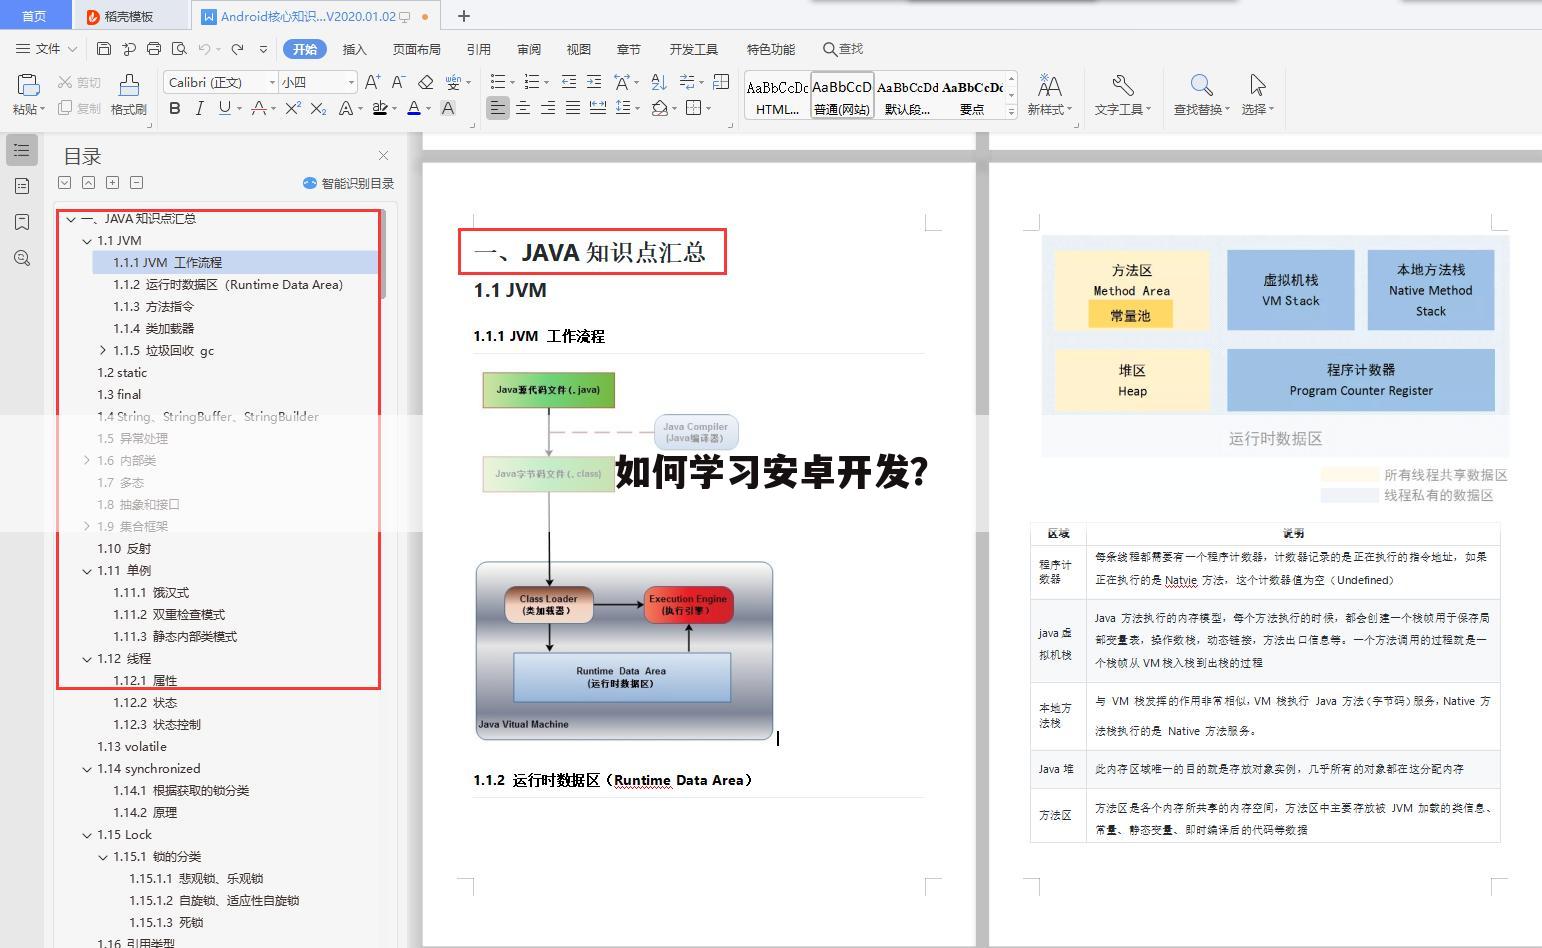Apply the font color swatch (A with underline)
Image resolution: width=1542 pixels, height=948 pixels.
tap(413, 108)
